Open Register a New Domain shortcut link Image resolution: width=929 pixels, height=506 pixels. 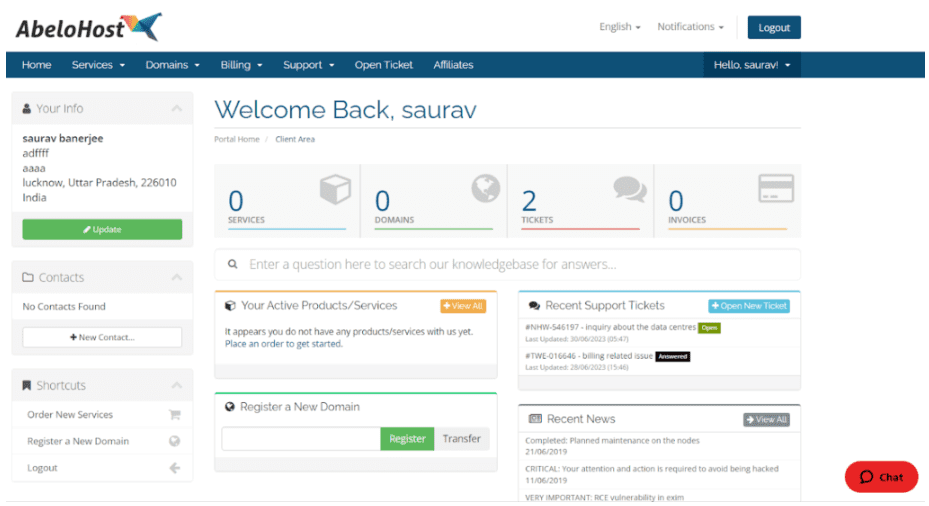78,441
